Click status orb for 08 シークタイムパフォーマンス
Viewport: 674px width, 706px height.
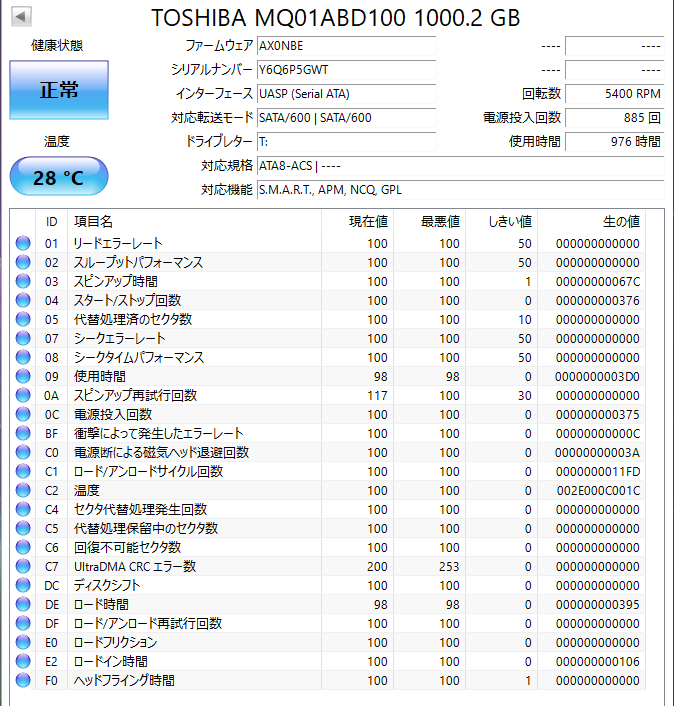[x=23, y=357]
